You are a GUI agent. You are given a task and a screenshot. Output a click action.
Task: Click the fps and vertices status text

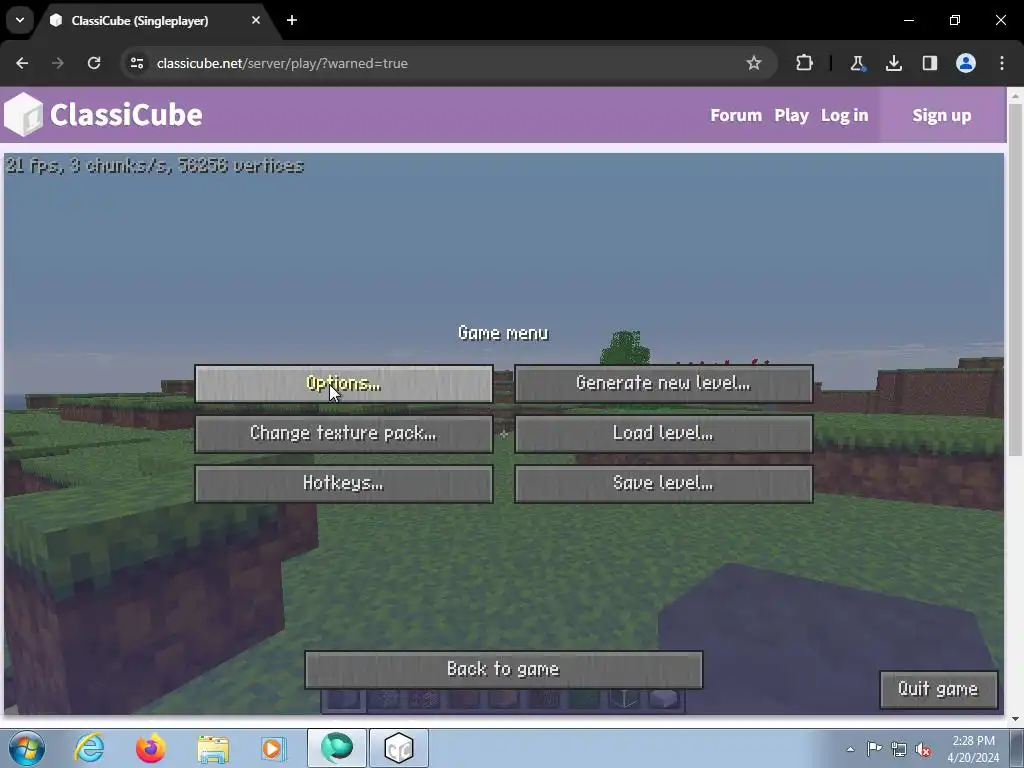point(155,166)
